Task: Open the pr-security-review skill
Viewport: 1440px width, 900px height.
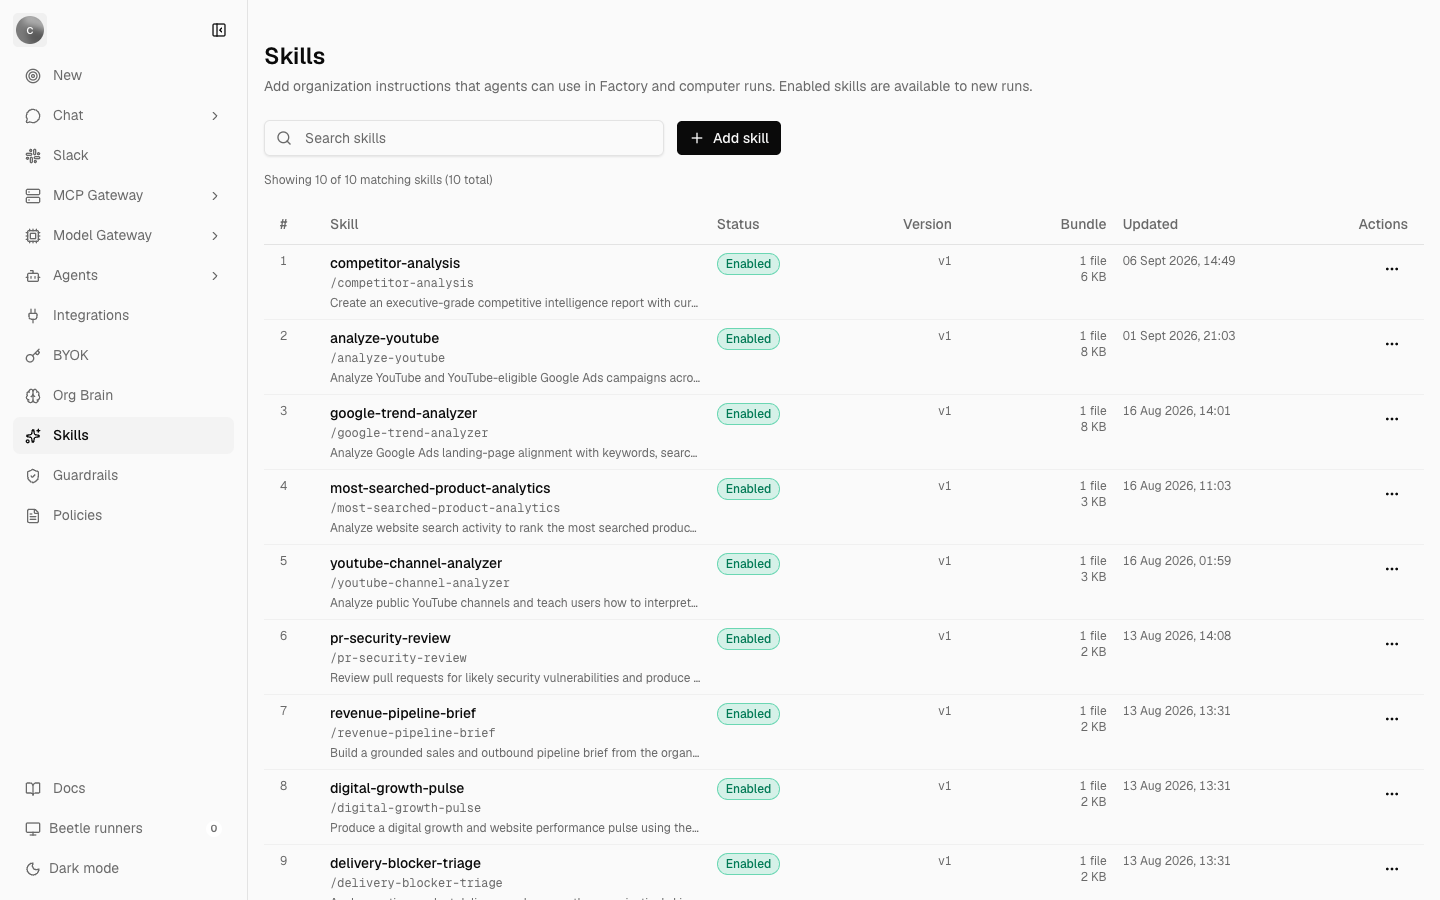Action: click(390, 638)
